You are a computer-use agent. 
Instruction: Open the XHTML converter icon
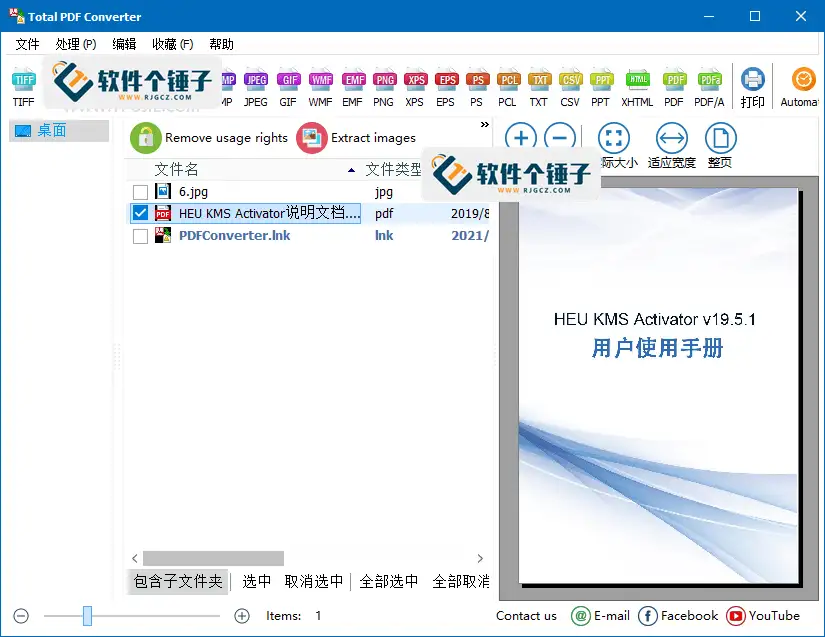[x=636, y=86]
